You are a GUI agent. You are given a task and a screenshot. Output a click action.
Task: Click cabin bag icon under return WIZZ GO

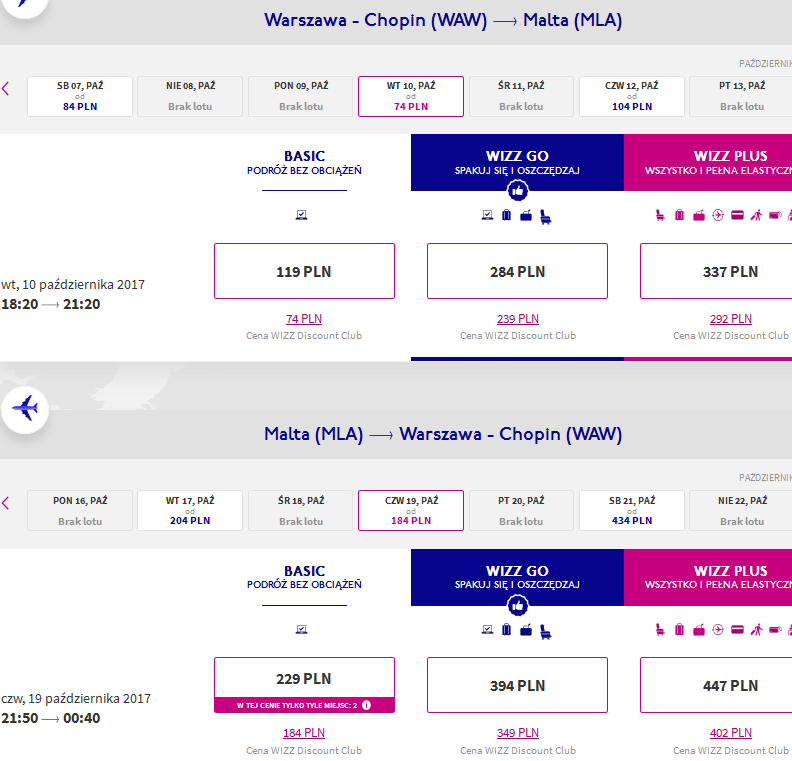pos(526,630)
